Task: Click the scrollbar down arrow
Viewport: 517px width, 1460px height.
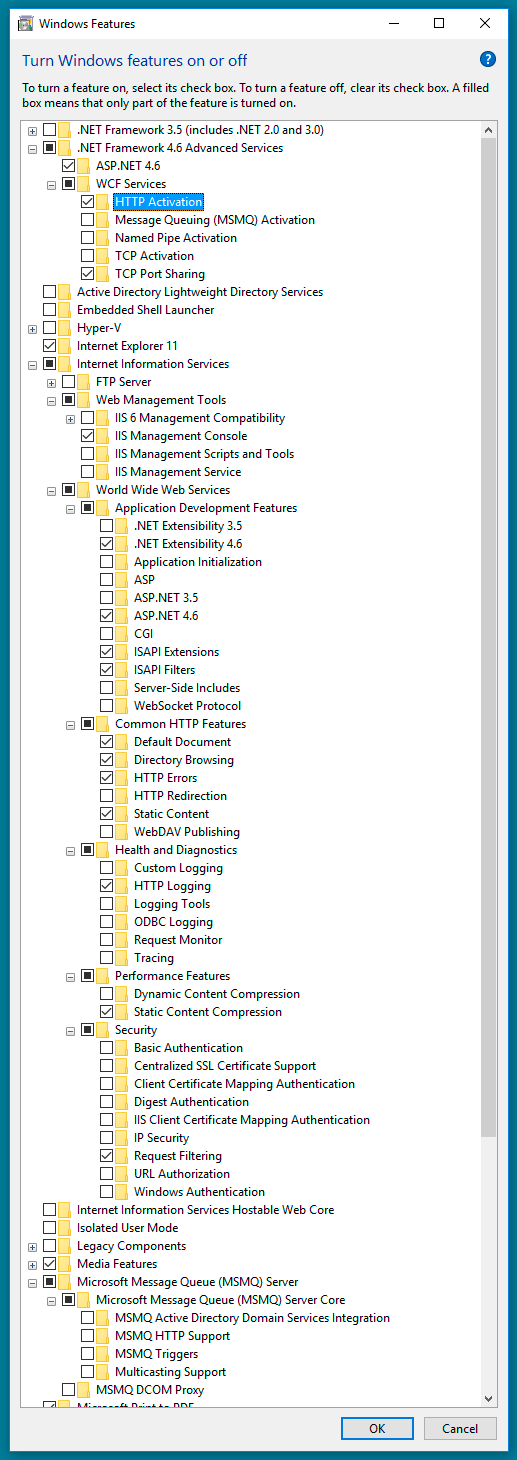Action: click(x=489, y=1398)
